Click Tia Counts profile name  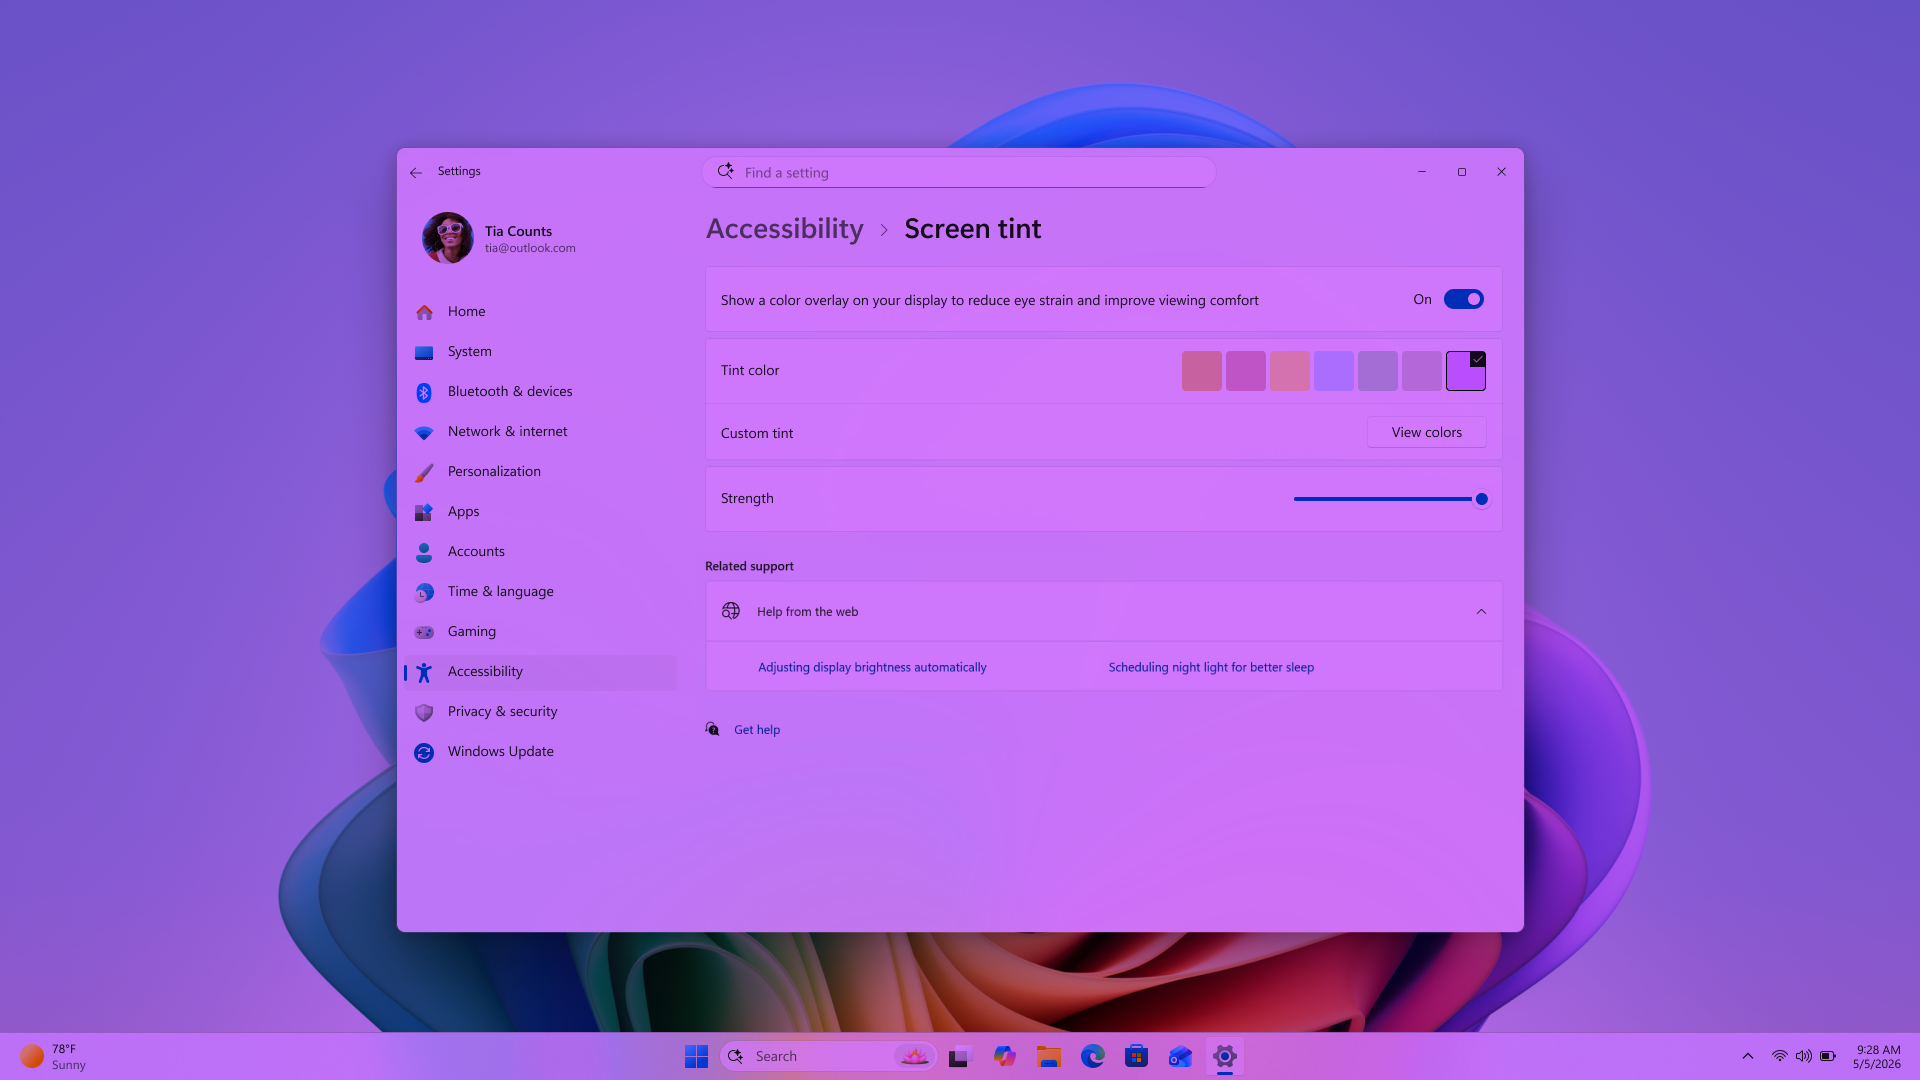click(518, 231)
